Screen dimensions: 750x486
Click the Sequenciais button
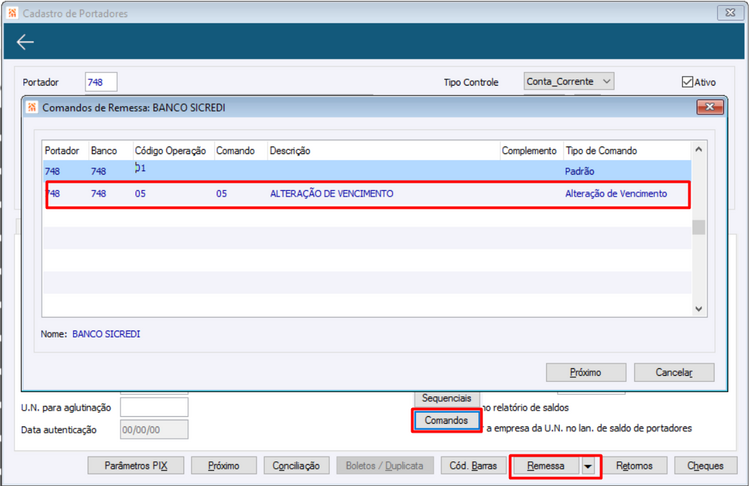(x=446, y=398)
